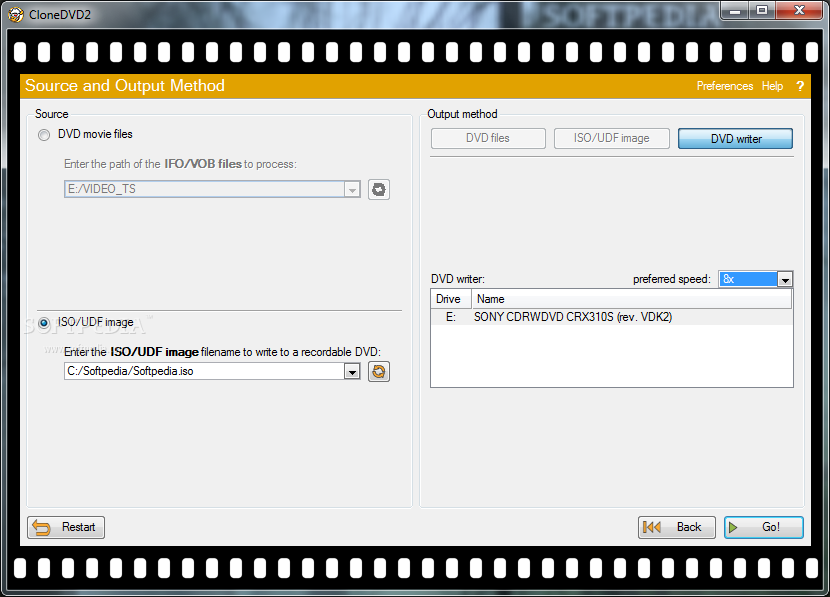Click the C:/Softpedia/Softpedia.iso filename field

(204, 371)
